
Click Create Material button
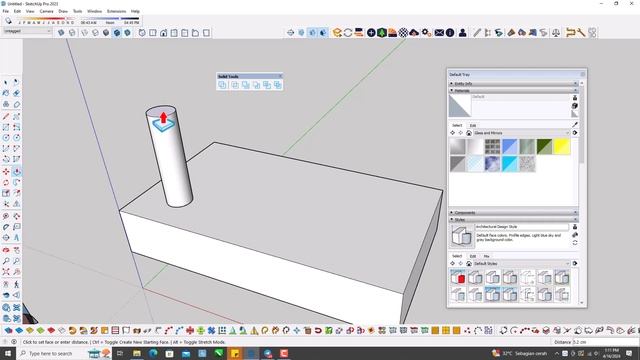575,106
